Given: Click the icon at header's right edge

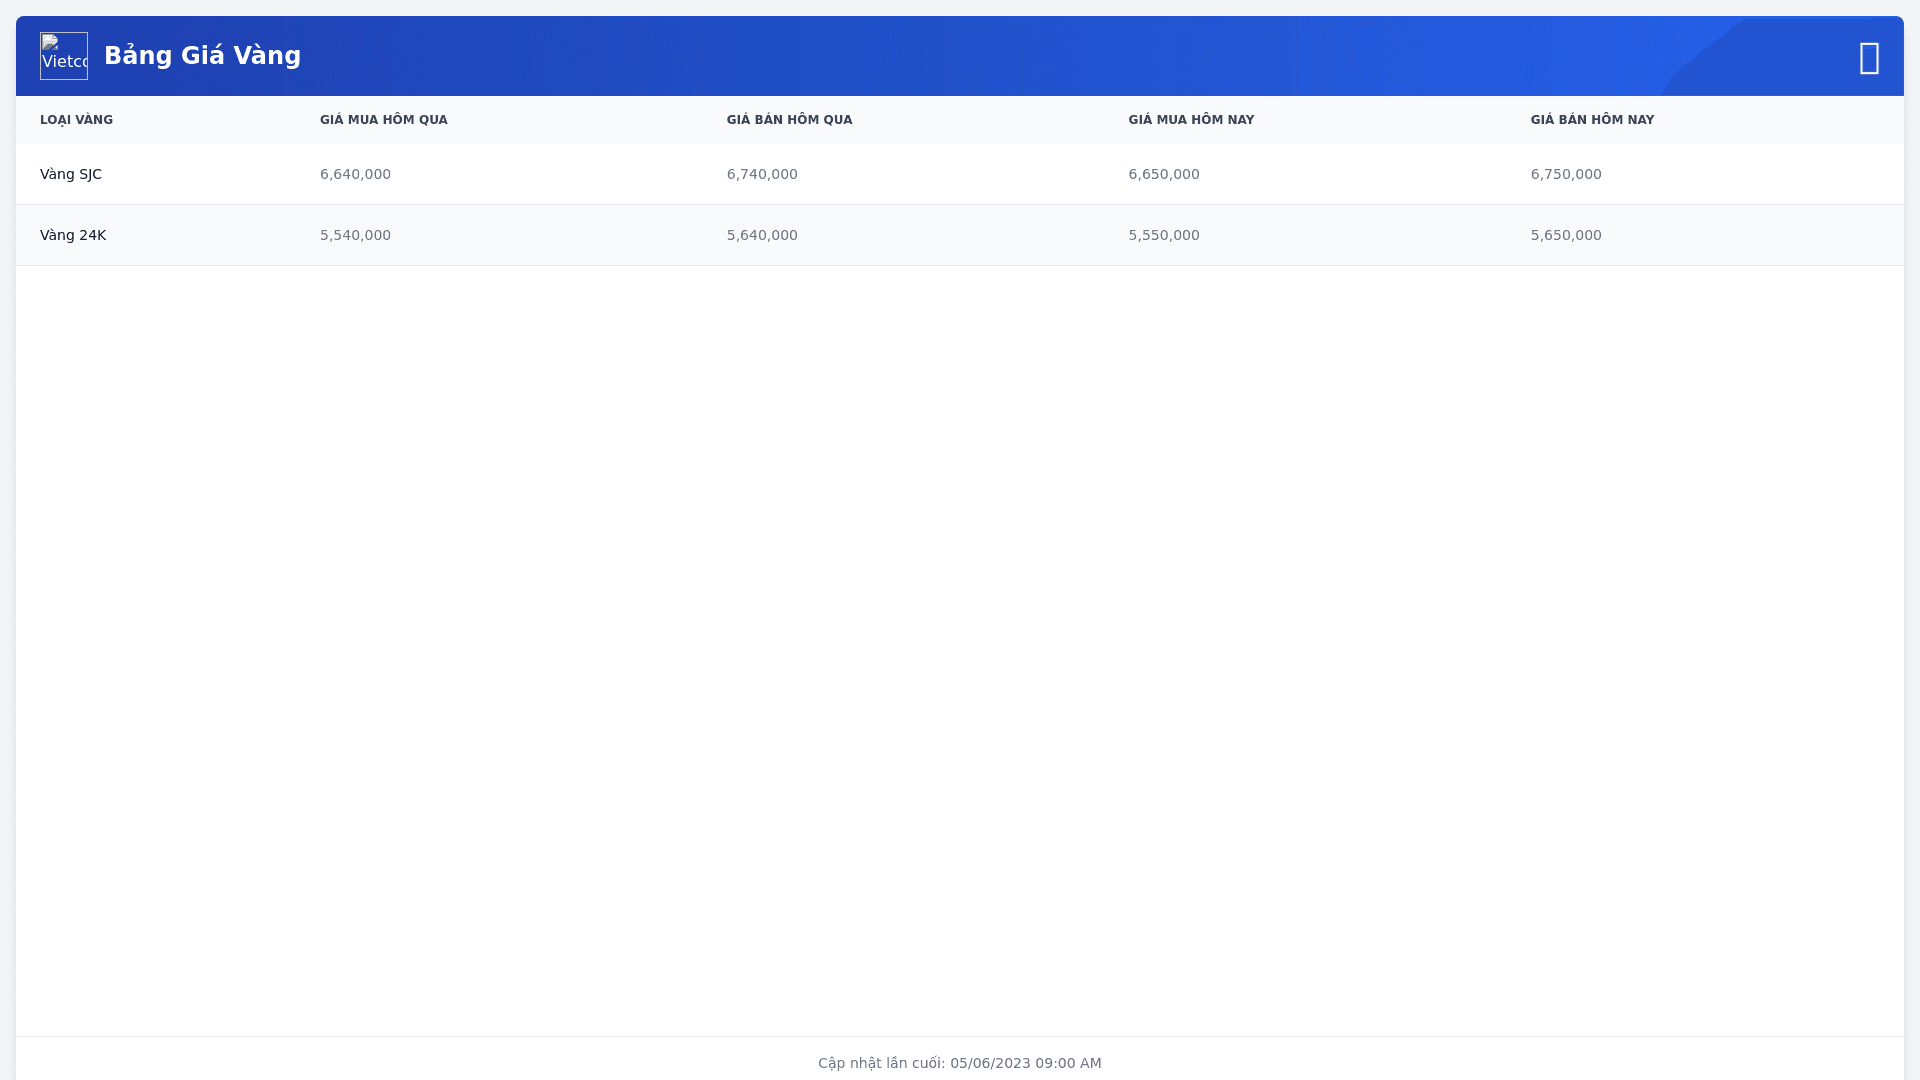Looking at the screenshot, I should tap(1869, 58).
